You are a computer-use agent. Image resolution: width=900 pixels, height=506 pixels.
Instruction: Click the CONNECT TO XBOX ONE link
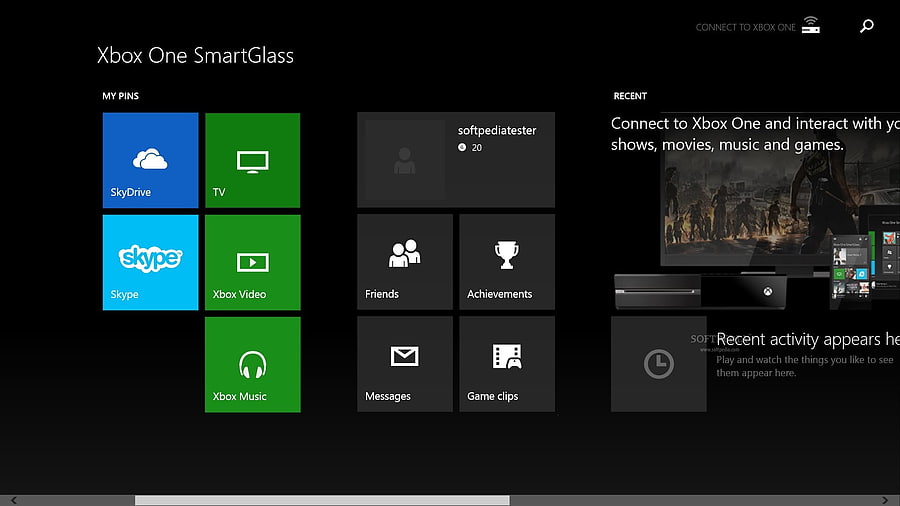(745, 28)
